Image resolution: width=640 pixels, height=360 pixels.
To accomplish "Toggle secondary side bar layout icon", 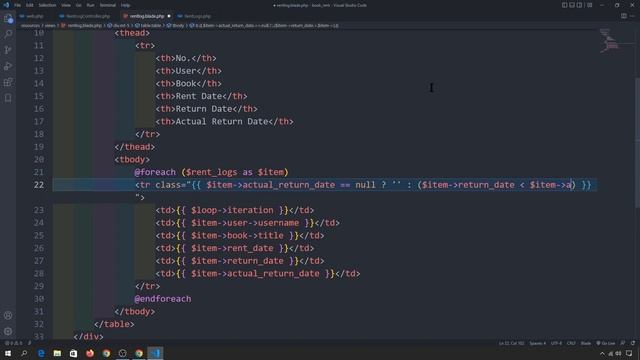I will point(580,5).
